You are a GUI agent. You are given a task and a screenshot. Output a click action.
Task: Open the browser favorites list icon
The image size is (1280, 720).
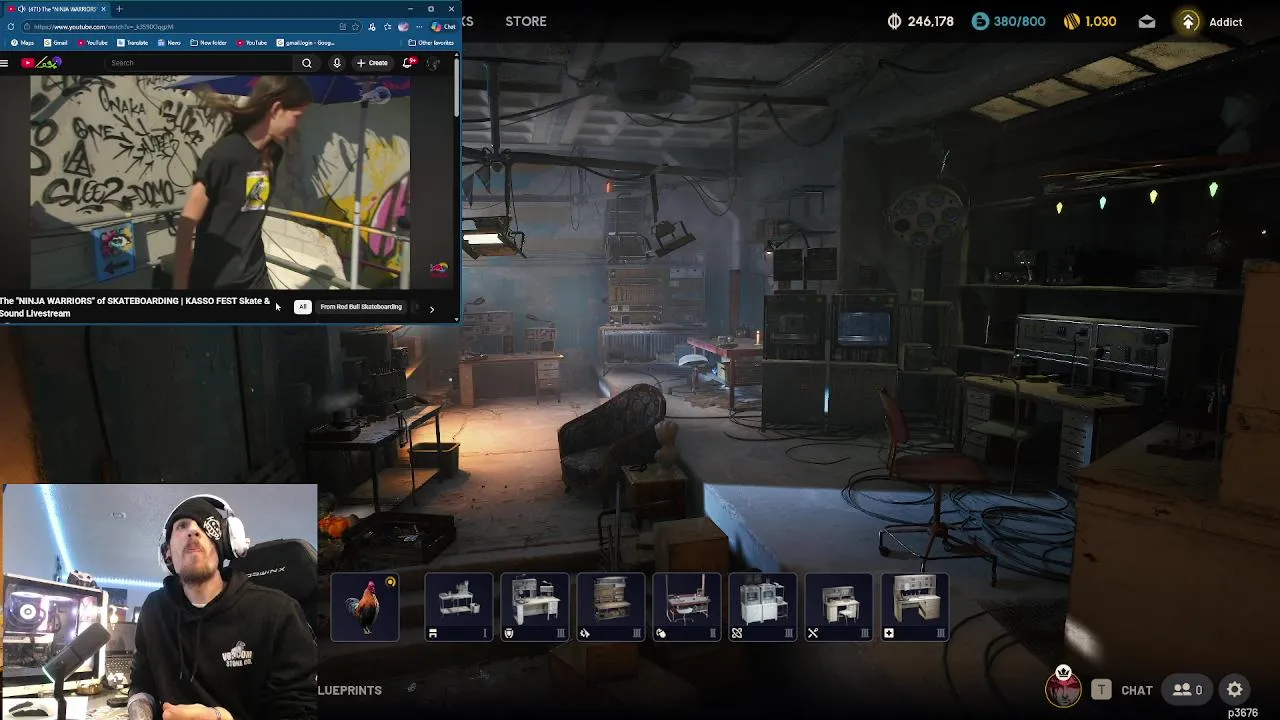387,27
